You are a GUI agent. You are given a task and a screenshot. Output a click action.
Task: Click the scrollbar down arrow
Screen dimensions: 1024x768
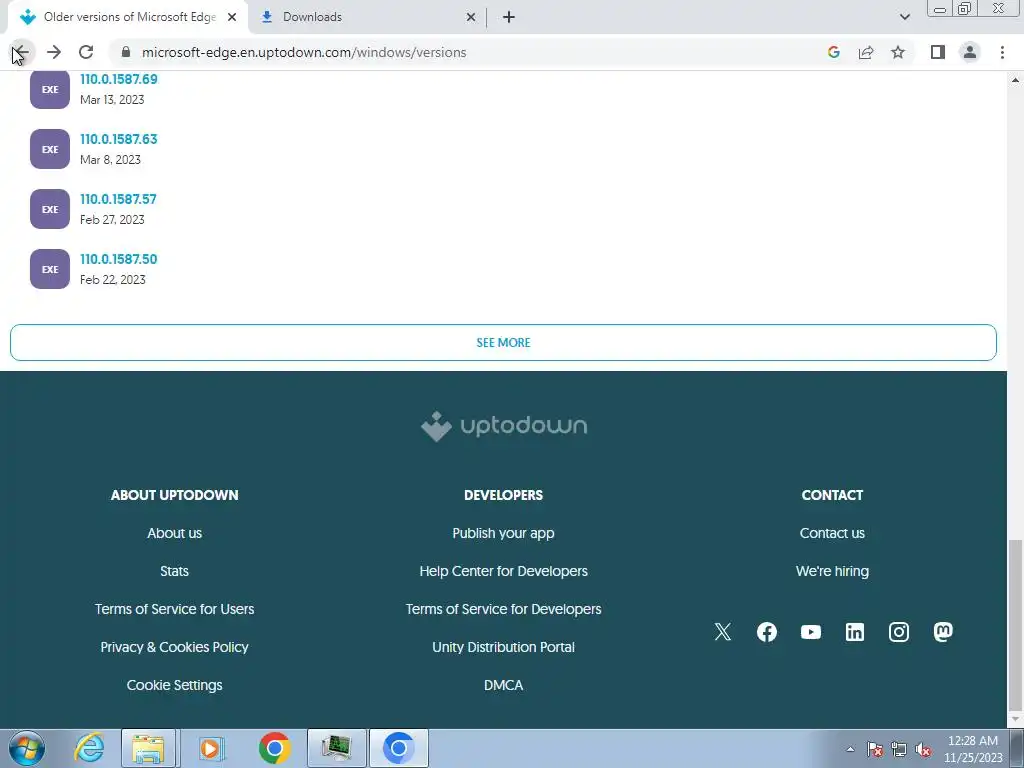point(1015,719)
